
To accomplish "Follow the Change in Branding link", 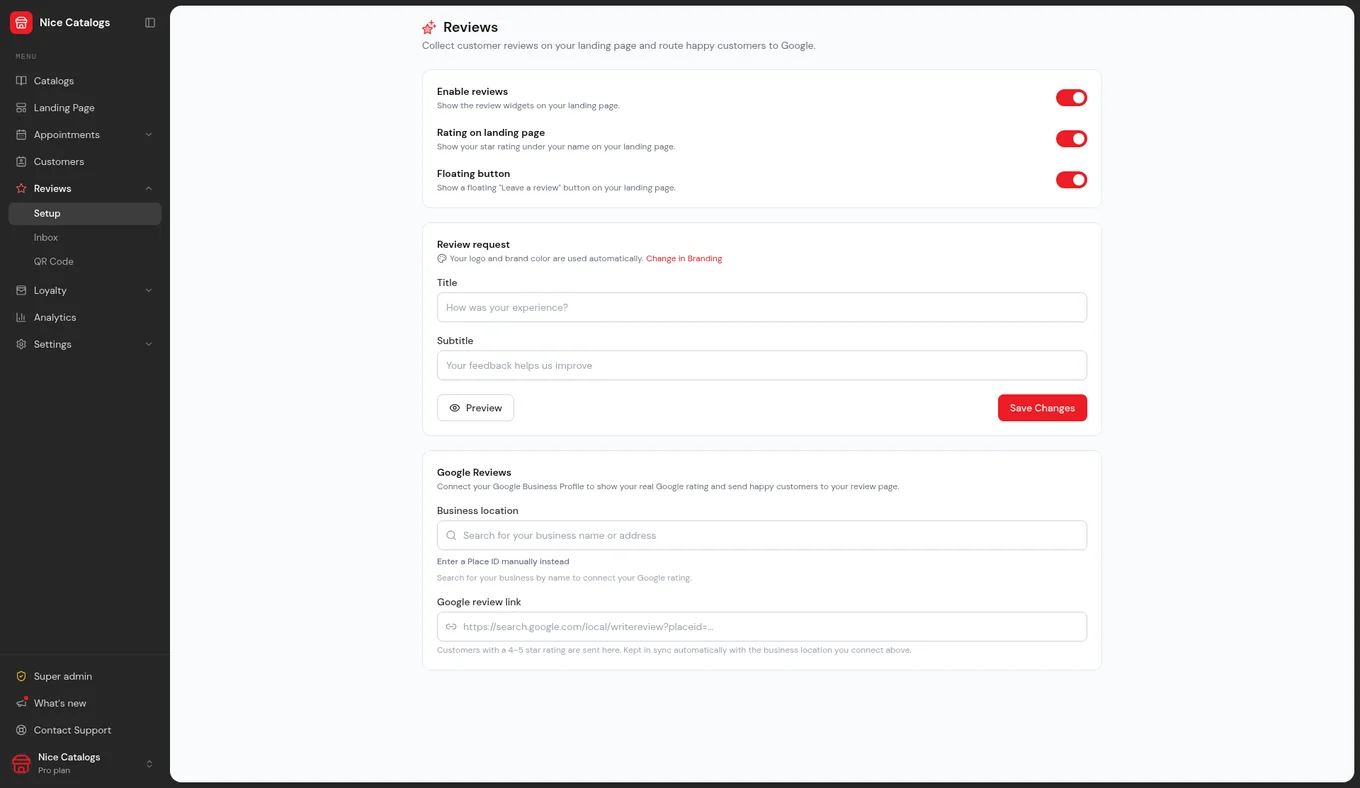I will [684, 259].
